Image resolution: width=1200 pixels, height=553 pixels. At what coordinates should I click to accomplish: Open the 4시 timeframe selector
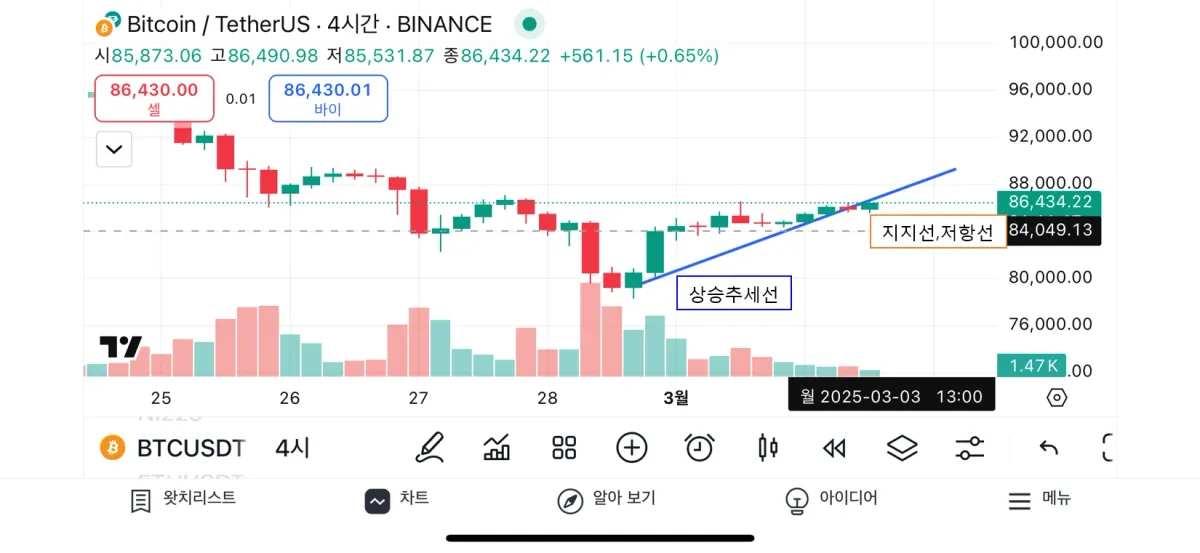[292, 448]
